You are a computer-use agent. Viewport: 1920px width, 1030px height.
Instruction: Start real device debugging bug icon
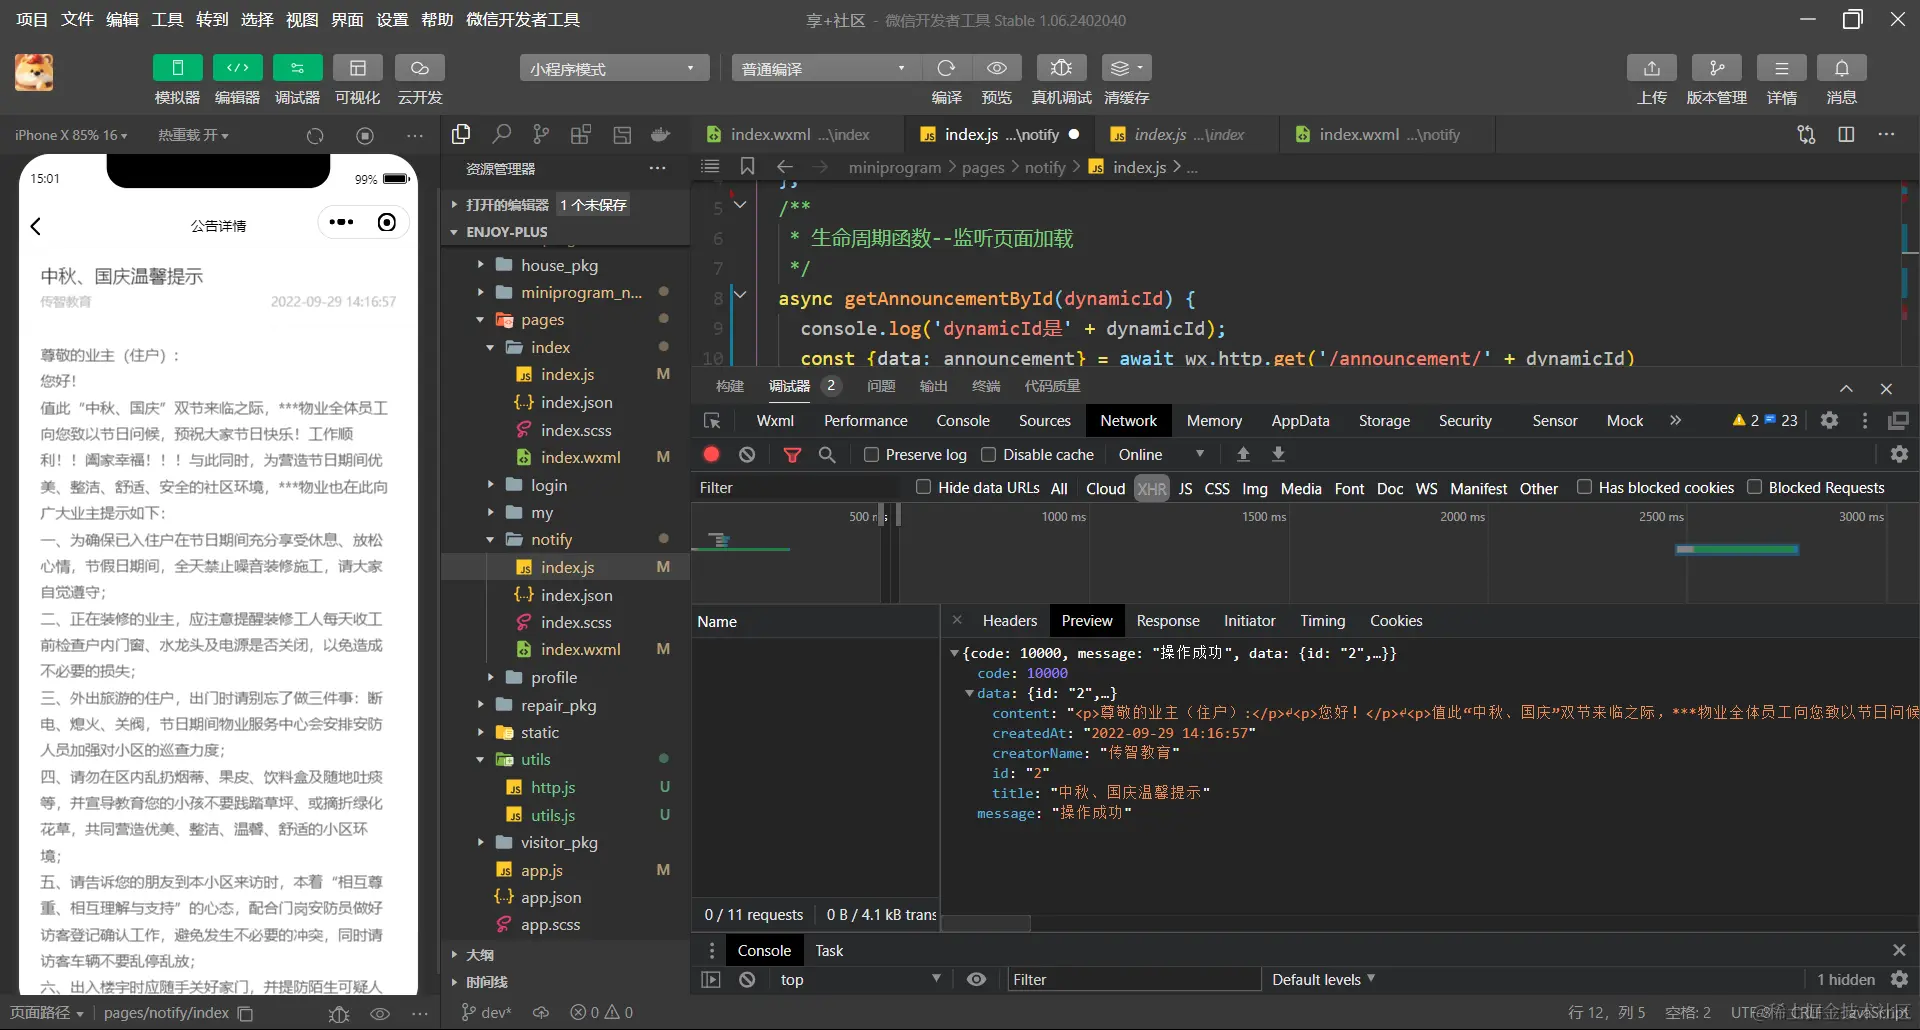click(1061, 68)
